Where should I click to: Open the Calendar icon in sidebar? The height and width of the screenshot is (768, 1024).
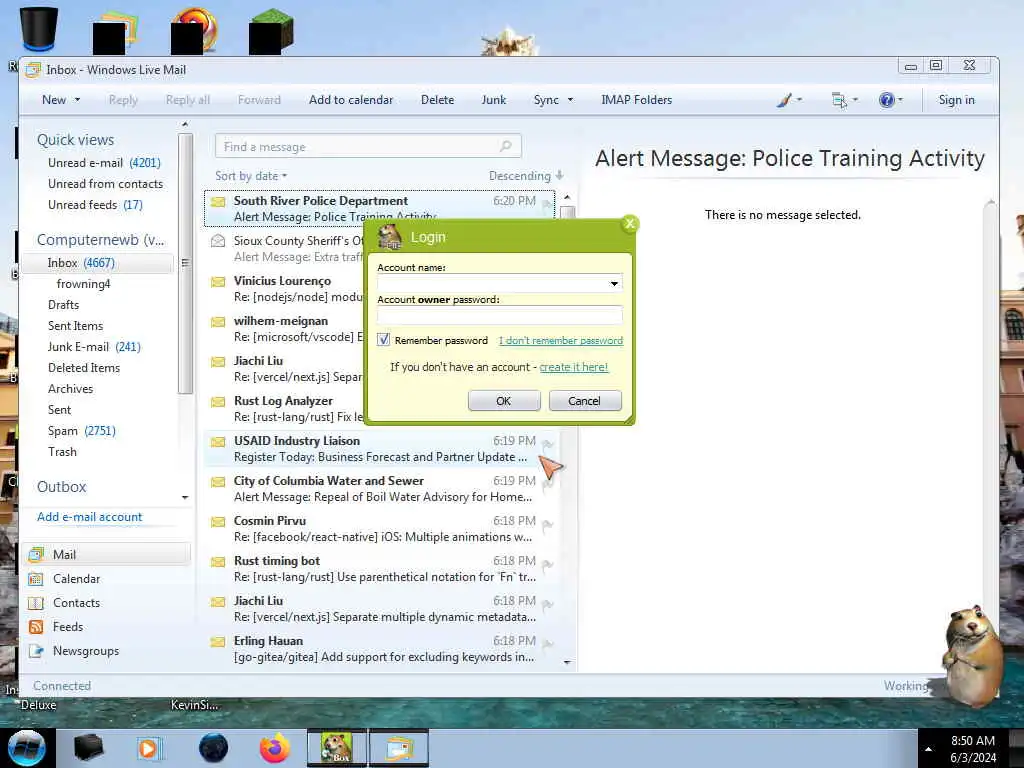[36, 579]
